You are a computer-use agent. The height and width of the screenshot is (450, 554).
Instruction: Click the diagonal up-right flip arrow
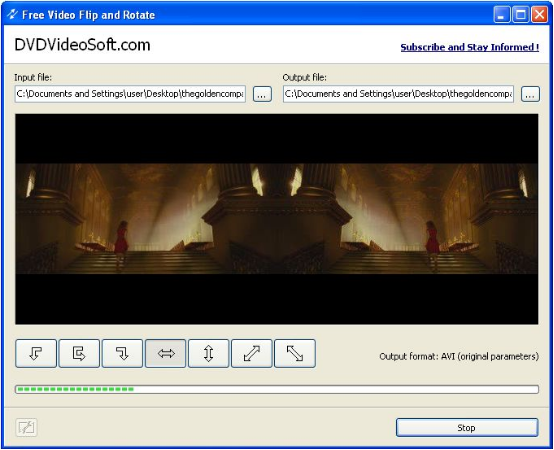pos(252,353)
